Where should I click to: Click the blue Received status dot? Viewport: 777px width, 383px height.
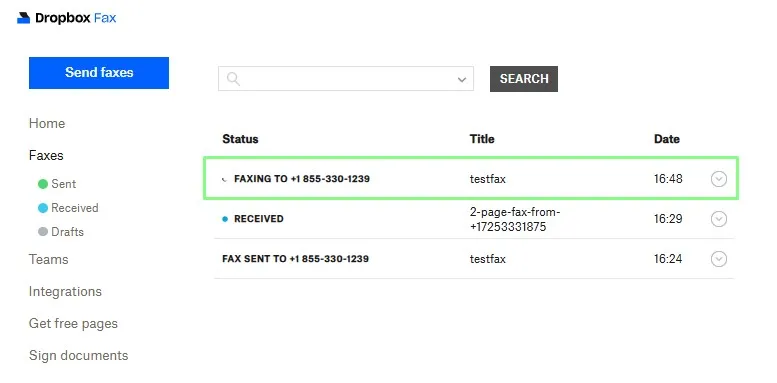pos(43,208)
